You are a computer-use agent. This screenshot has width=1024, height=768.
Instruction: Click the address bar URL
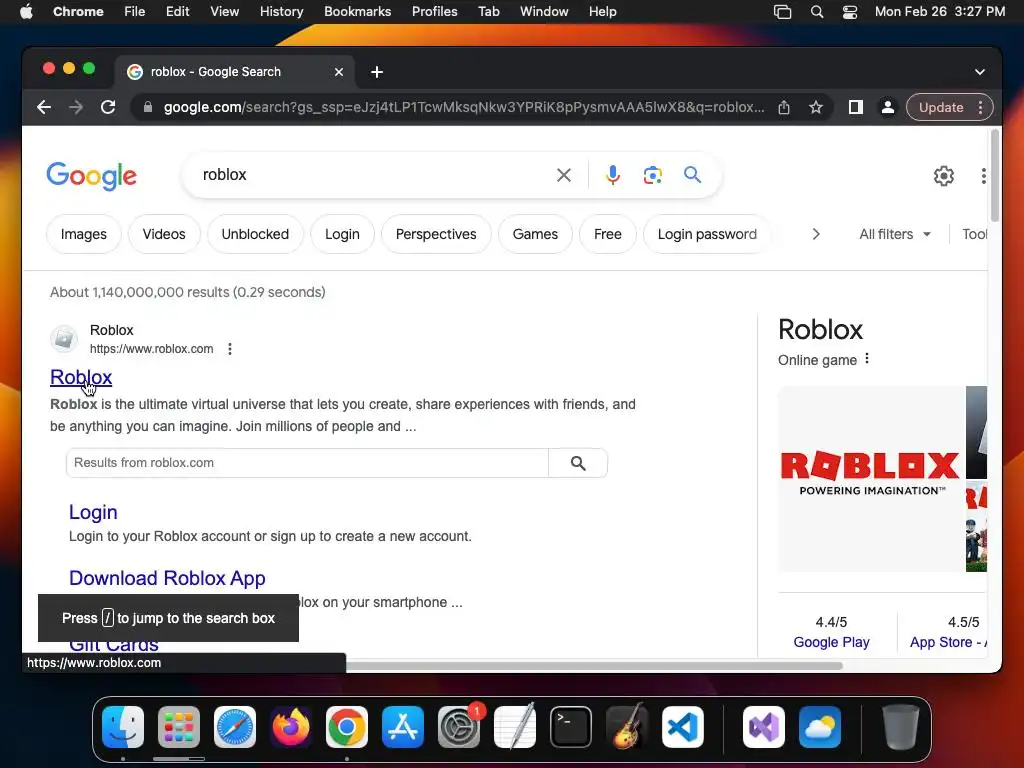point(464,107)
